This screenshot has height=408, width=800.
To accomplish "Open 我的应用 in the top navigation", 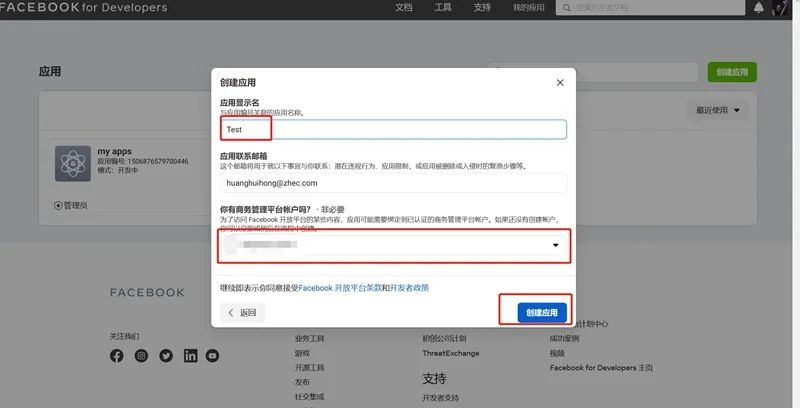I will (529, 8).
